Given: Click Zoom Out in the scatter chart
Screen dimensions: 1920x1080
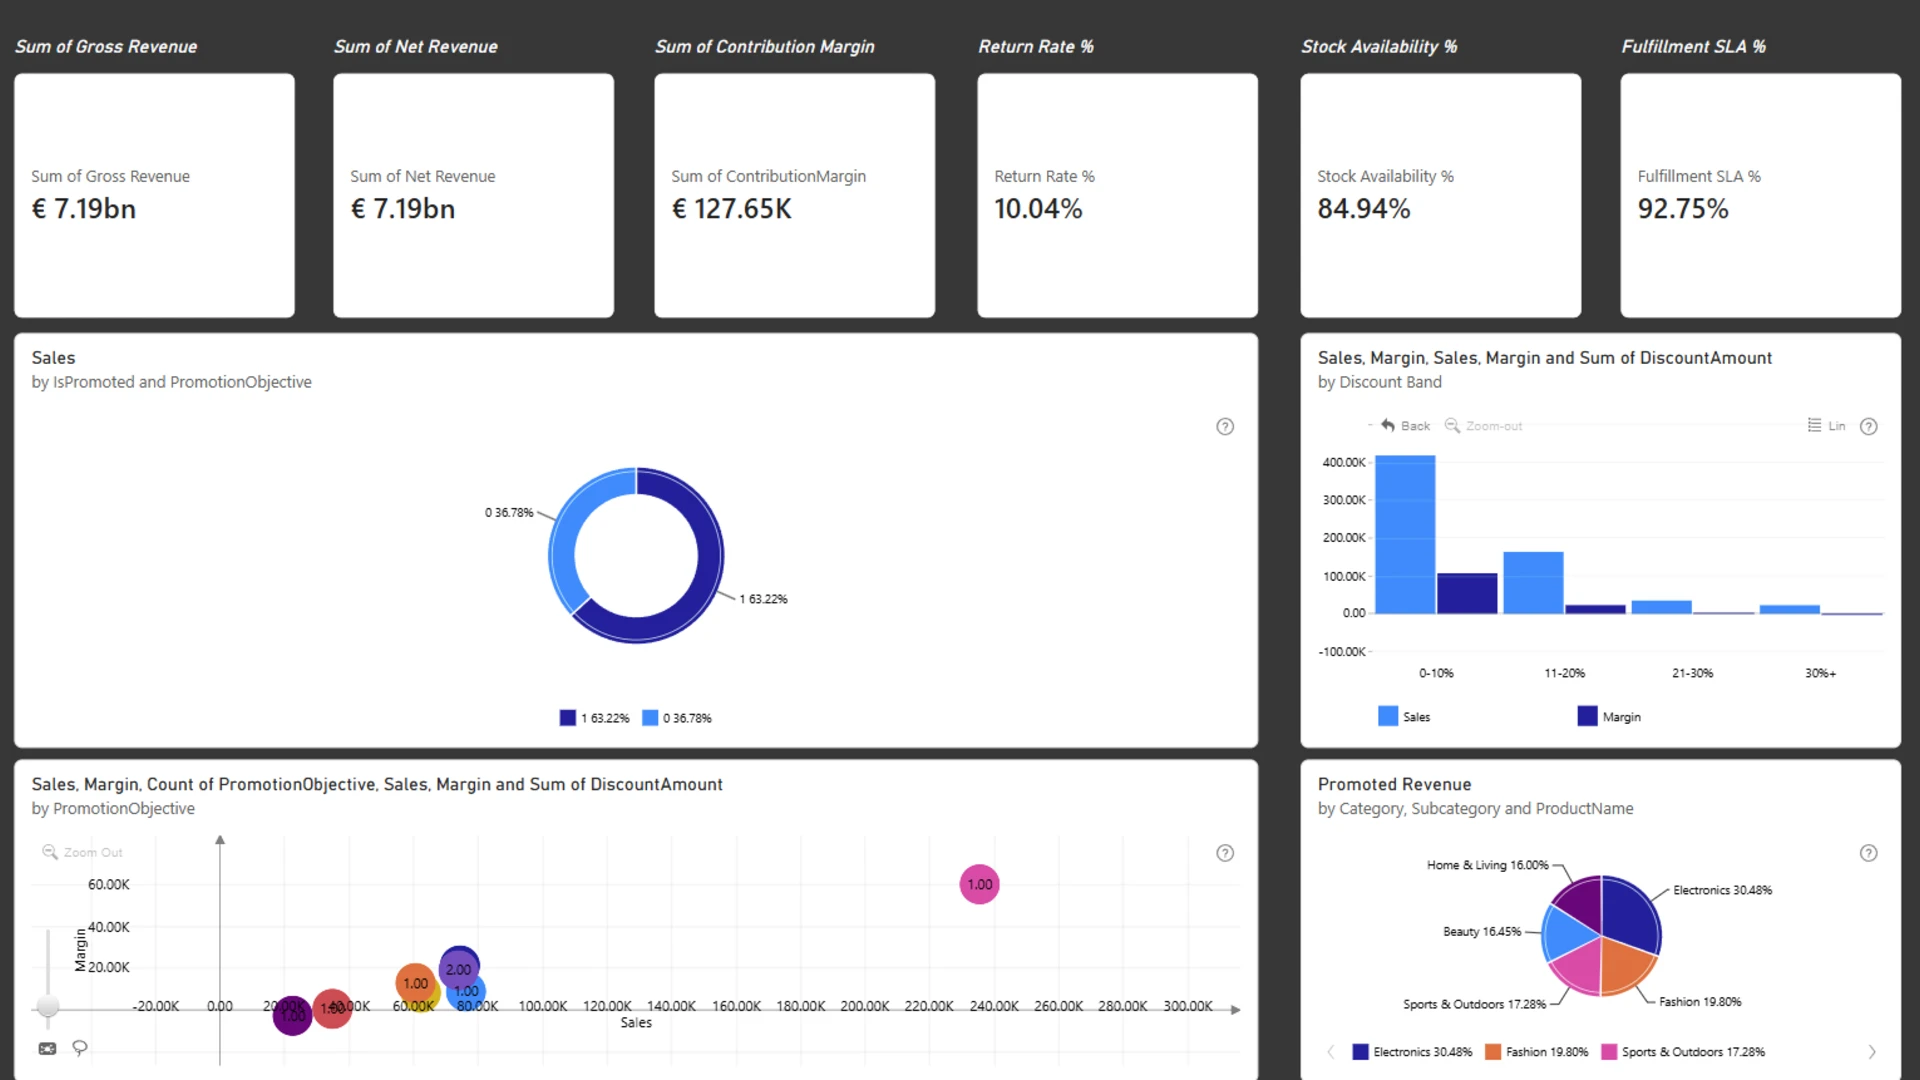Looking at the screenshot, I should [x=82, y=852].
